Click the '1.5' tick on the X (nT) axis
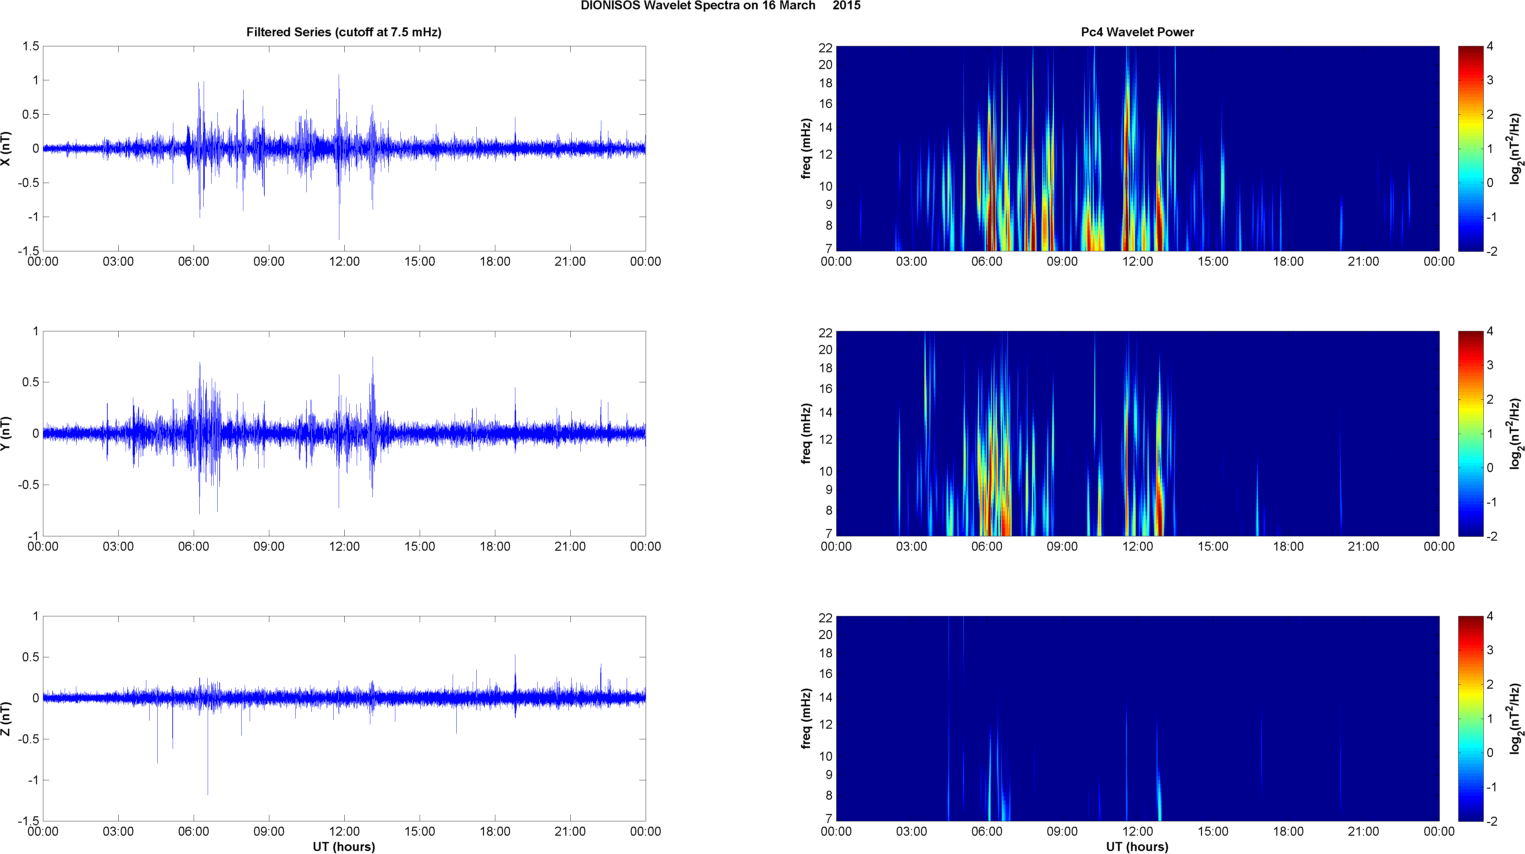The image size is (1525, 854). (30, 47)
